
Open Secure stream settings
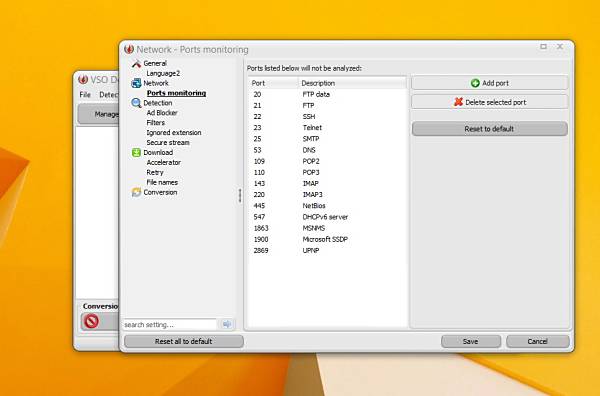(168, 143)
